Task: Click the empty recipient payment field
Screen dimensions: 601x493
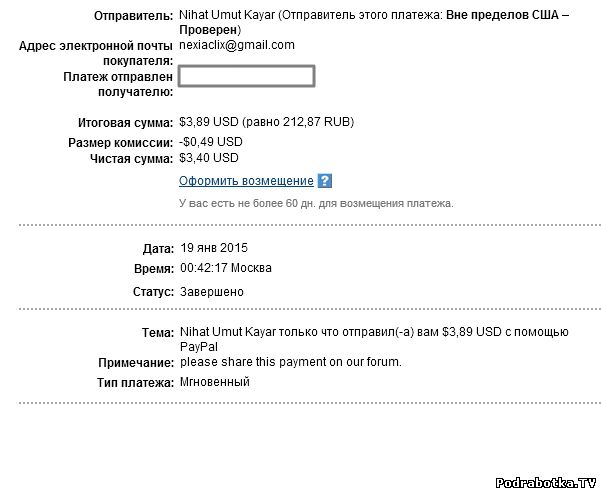Action: (x=247, y=76)
